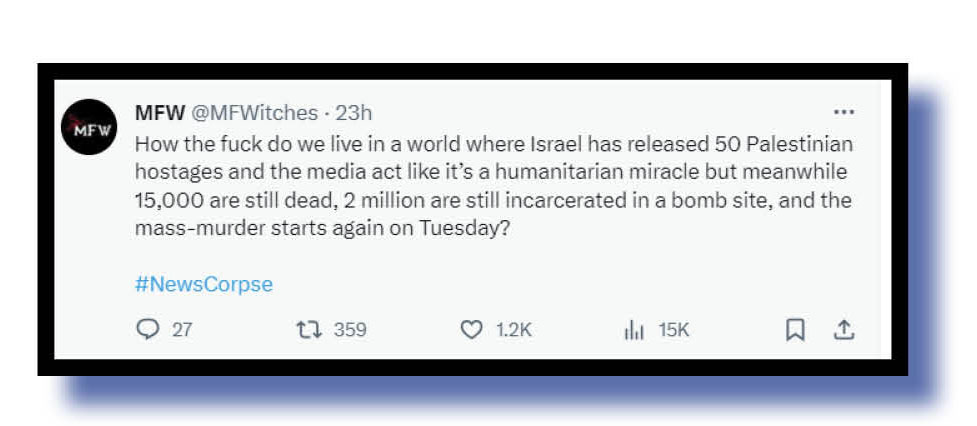
Task: Open the 23h timestamp permalink
Action: point(354,113)
